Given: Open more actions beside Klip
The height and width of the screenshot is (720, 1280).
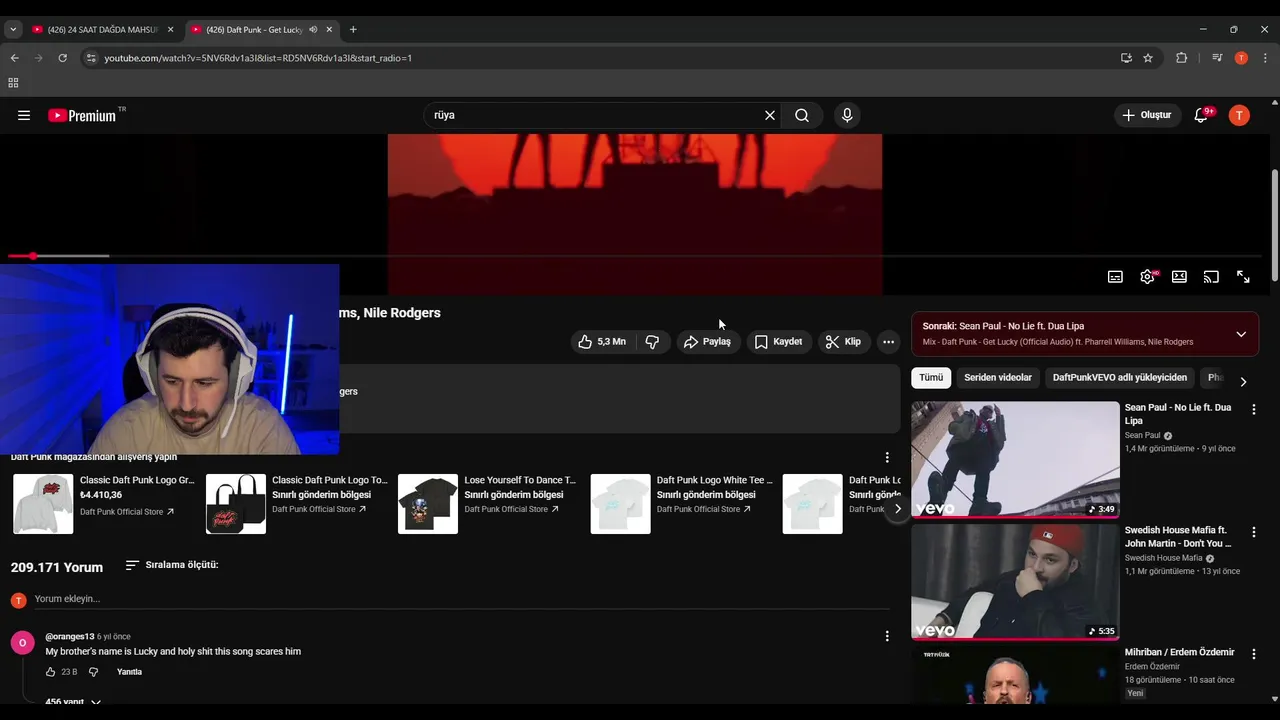Looking at the screenshot, I should 888,342.
